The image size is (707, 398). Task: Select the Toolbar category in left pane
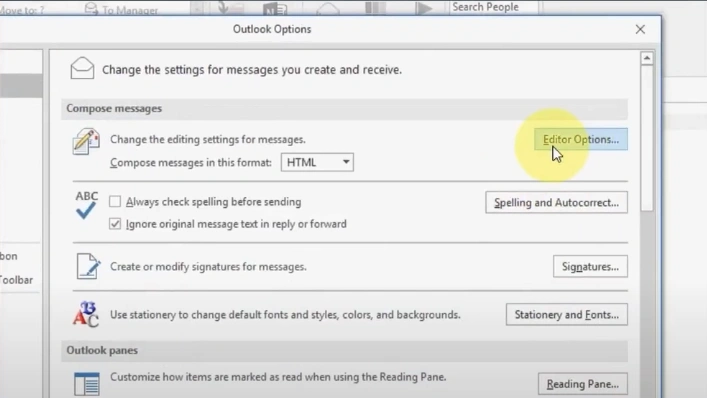16,280
